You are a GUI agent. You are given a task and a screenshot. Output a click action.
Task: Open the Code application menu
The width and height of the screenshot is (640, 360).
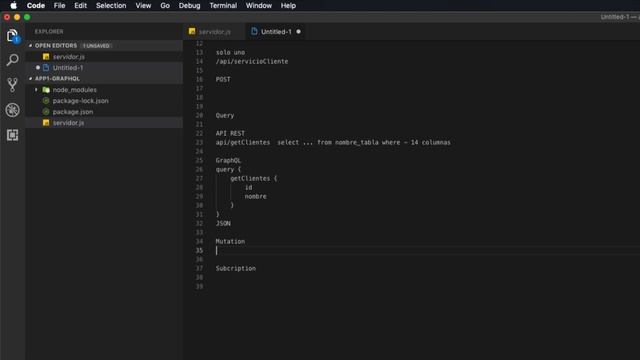click(36, 5)
